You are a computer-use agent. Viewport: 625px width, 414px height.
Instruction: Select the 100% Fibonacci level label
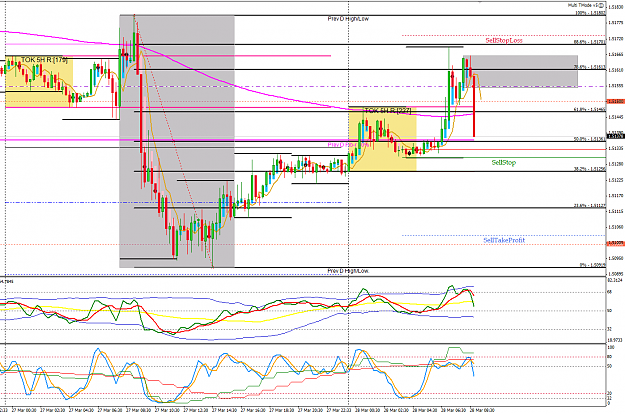(590, 13)
